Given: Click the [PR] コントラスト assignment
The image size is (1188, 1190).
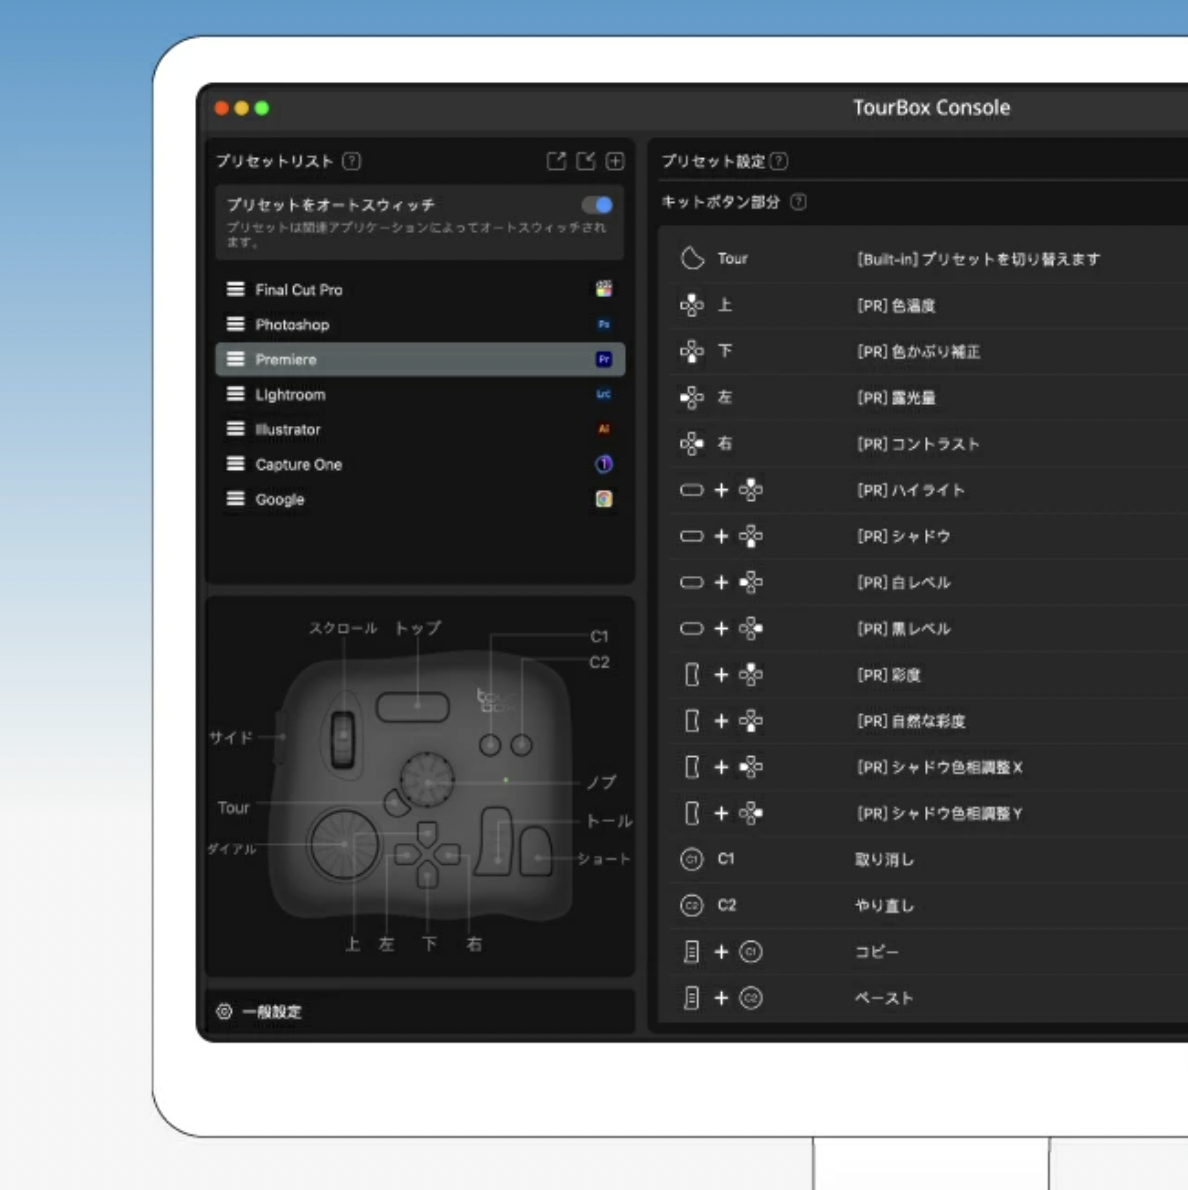Looking at the screenshot, I should pos(918,443).
